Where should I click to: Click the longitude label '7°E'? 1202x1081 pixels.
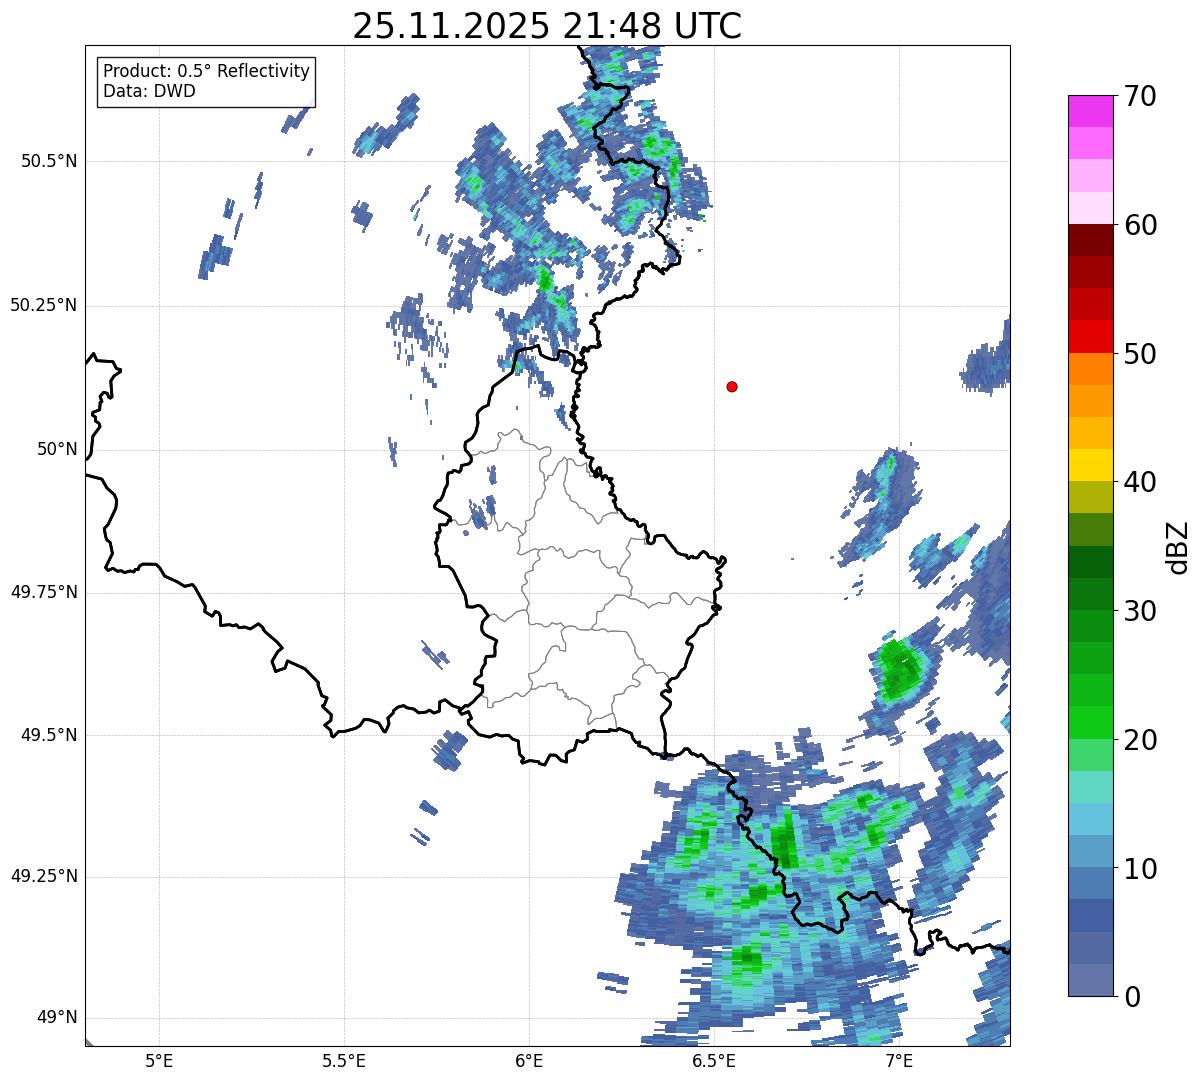[x=899, y=1060]
